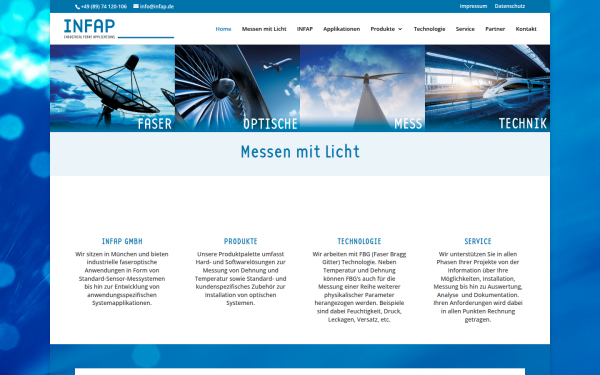The width and height of the screenshot is (600, 375).
Task: Click the paragraph starting 'Wir arbeiten mit FBG'
Action: (x=359, y=287)
